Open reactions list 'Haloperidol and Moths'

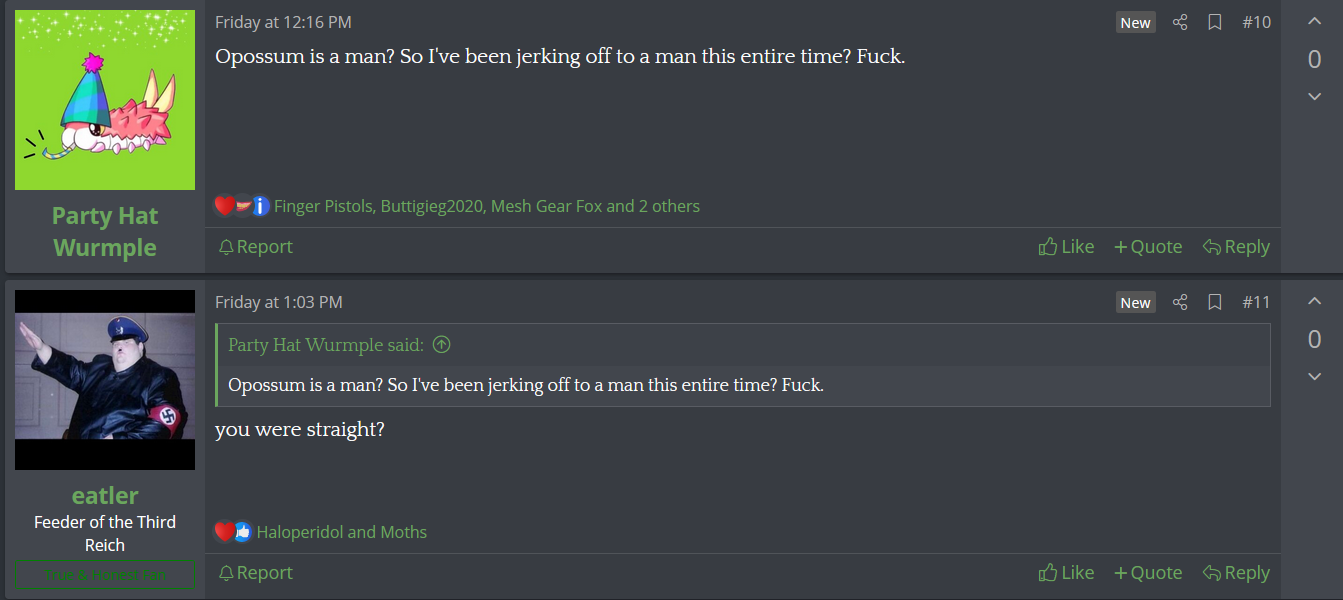click(x=341, y=532)
